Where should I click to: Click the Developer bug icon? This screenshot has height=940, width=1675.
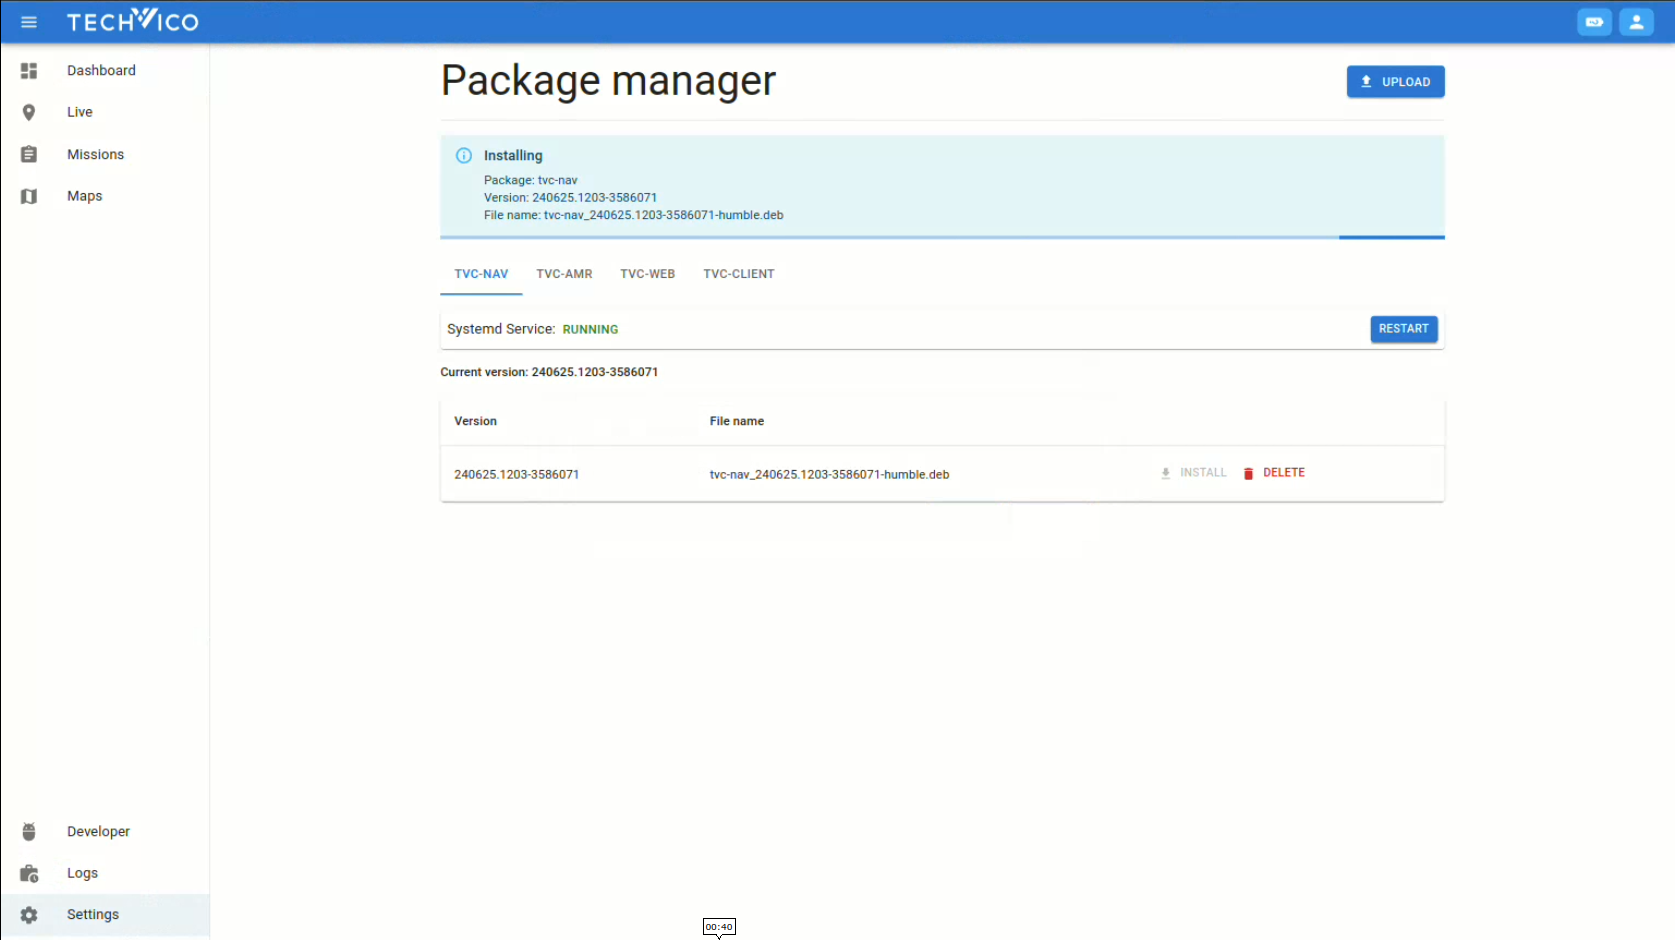(x=29, y=832)
